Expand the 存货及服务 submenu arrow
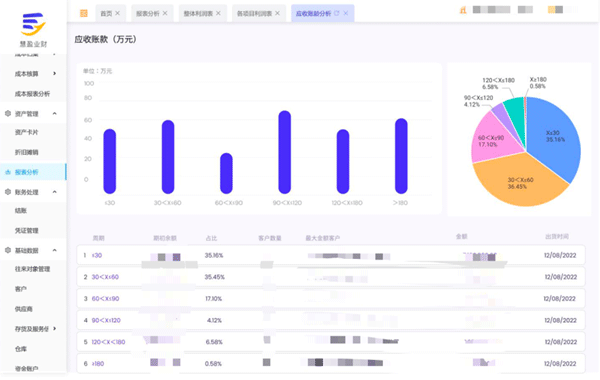This screenshot has height=380, width=600. (54, 329)
